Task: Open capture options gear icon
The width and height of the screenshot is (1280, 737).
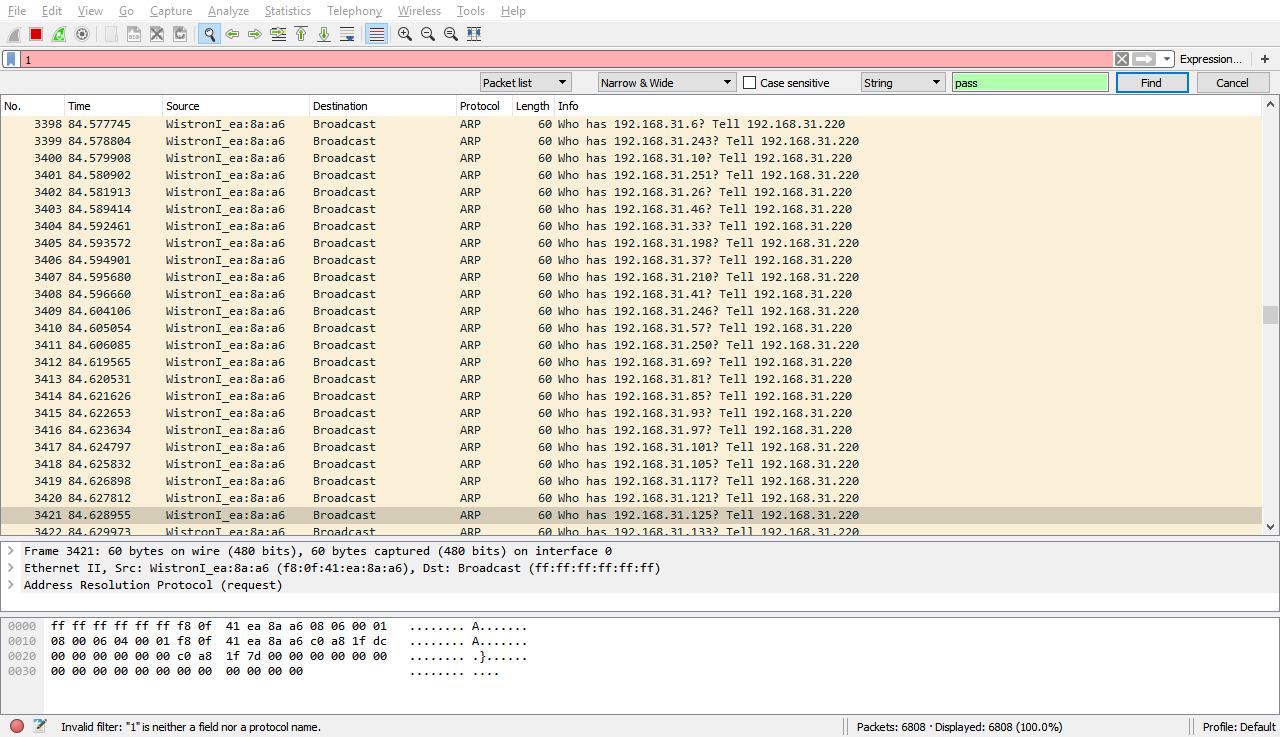Action: point(82,34)
